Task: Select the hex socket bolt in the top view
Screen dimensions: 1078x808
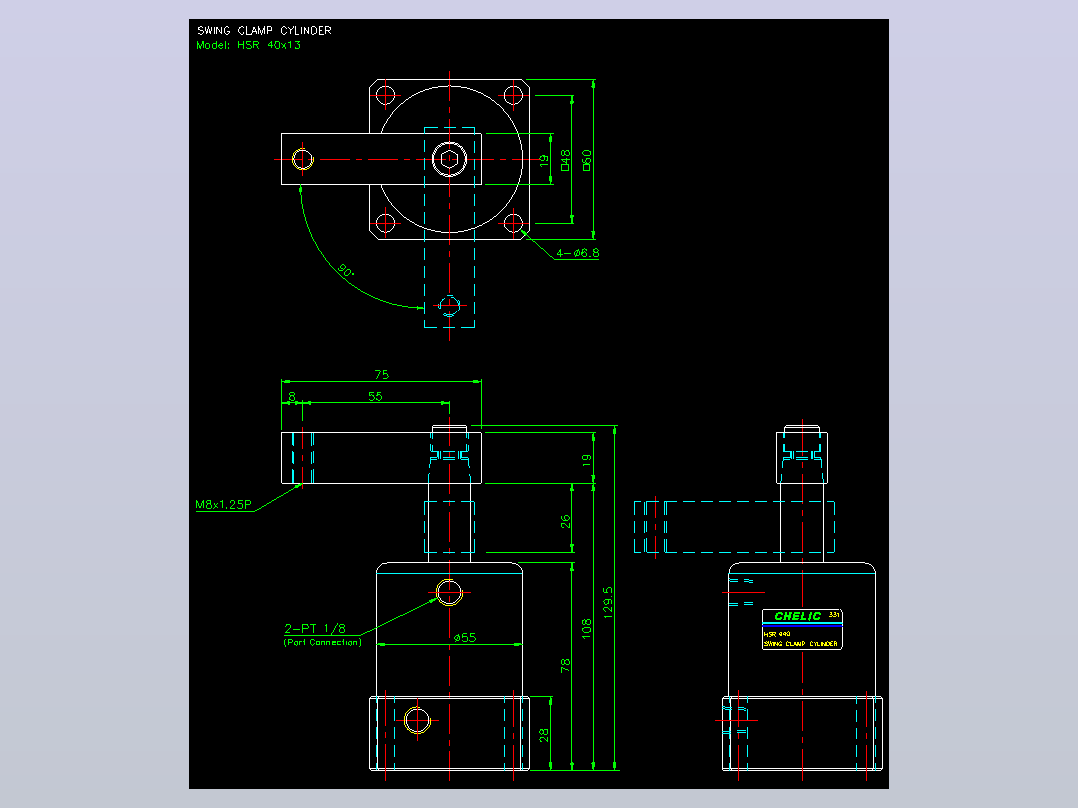Action: (450, 160)
